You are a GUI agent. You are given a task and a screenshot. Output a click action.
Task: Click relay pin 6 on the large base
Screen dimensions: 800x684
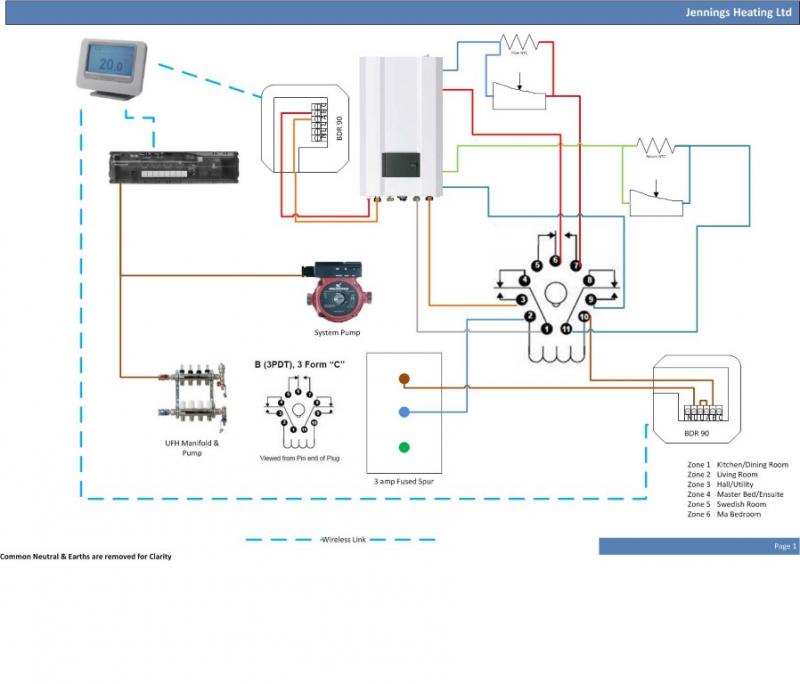click(x=556, y=260)
